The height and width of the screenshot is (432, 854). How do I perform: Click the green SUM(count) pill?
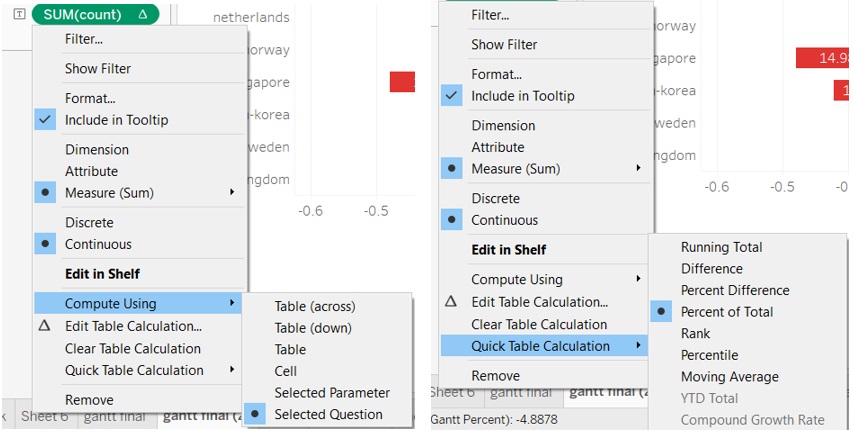(83, 15)
